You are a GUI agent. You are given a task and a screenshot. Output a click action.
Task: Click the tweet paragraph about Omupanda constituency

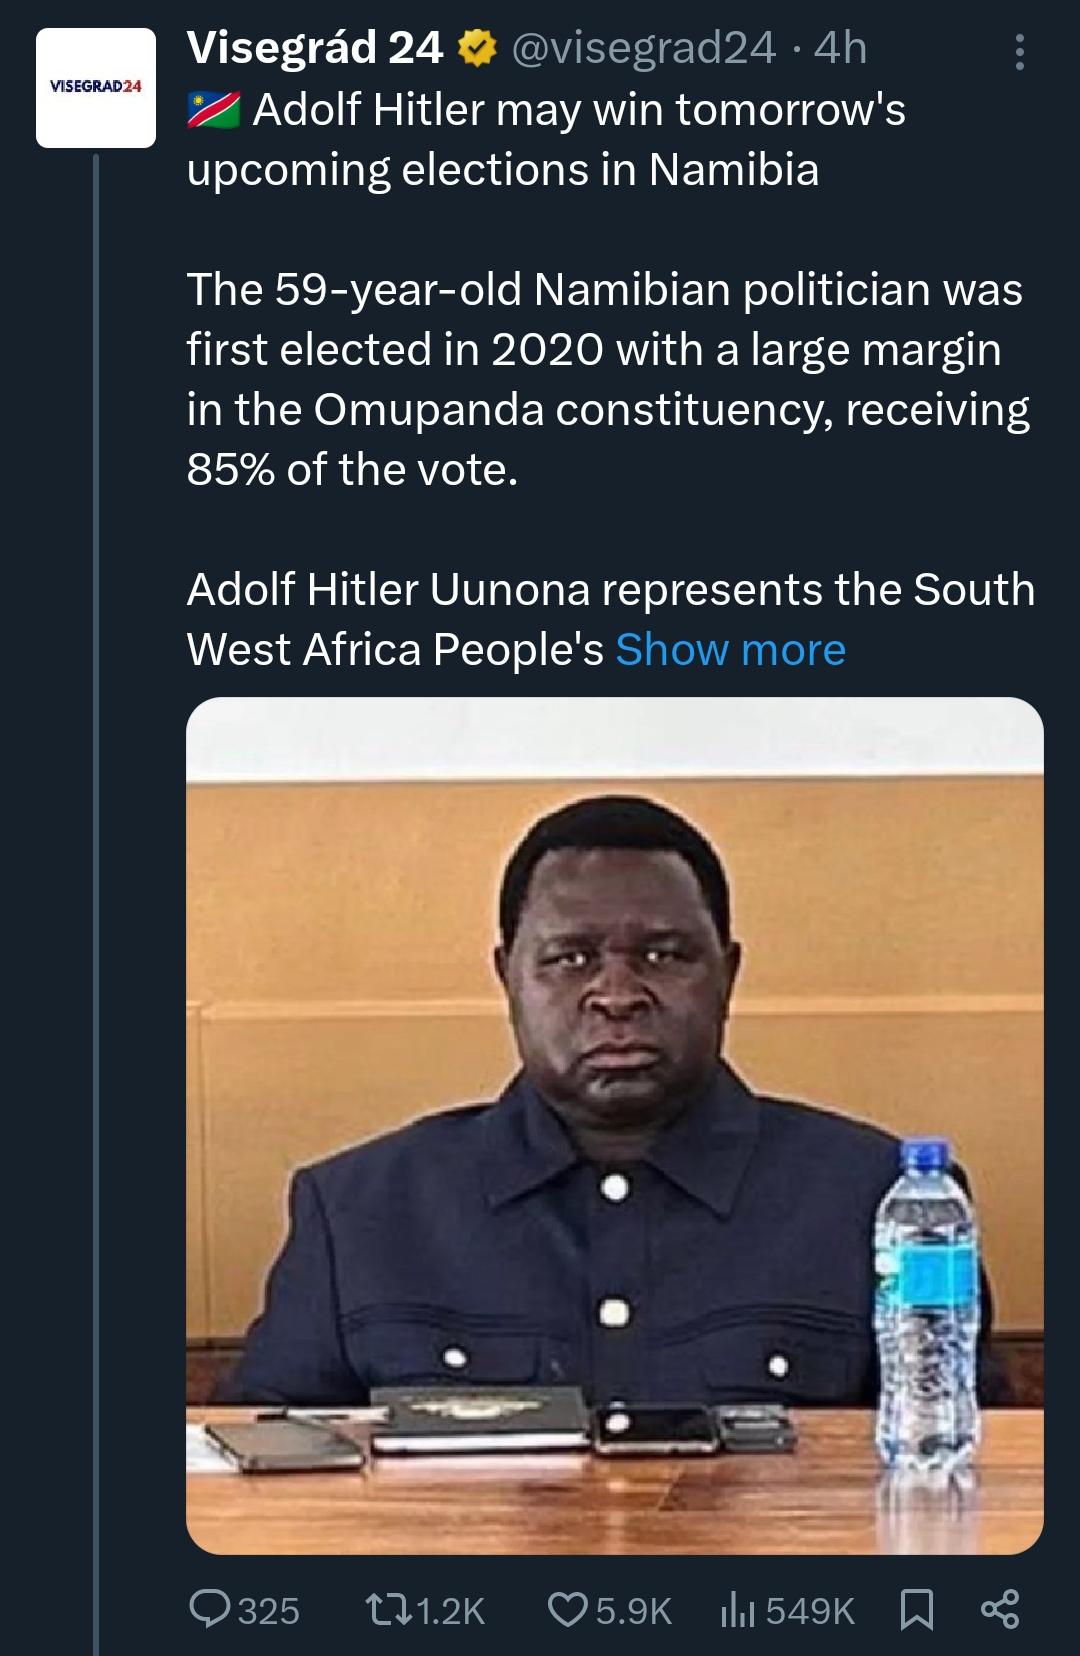(607, 380)
